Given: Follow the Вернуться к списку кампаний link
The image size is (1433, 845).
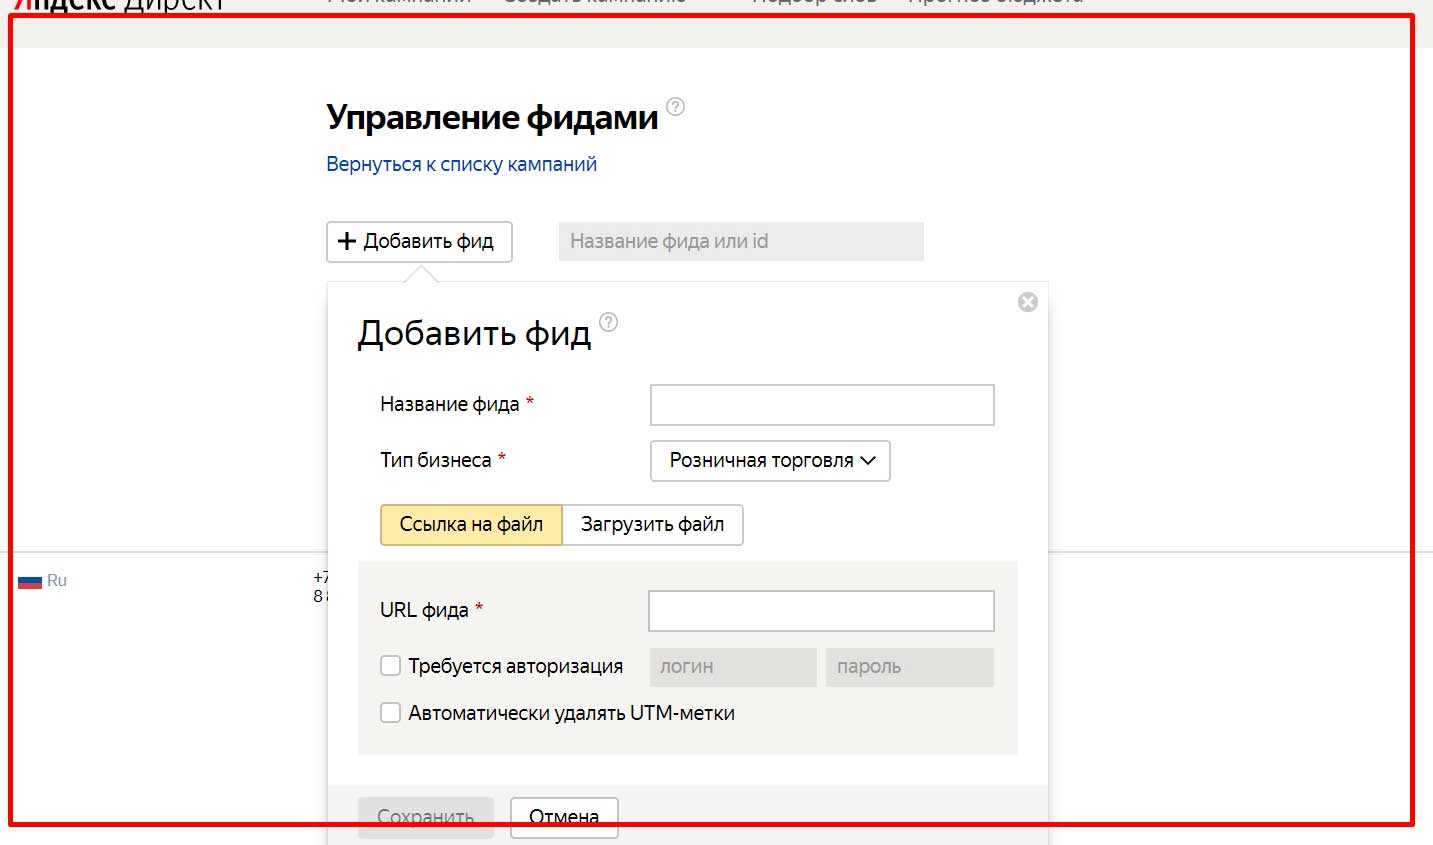Looking at the screenshot, I should (x=461, y=164).
